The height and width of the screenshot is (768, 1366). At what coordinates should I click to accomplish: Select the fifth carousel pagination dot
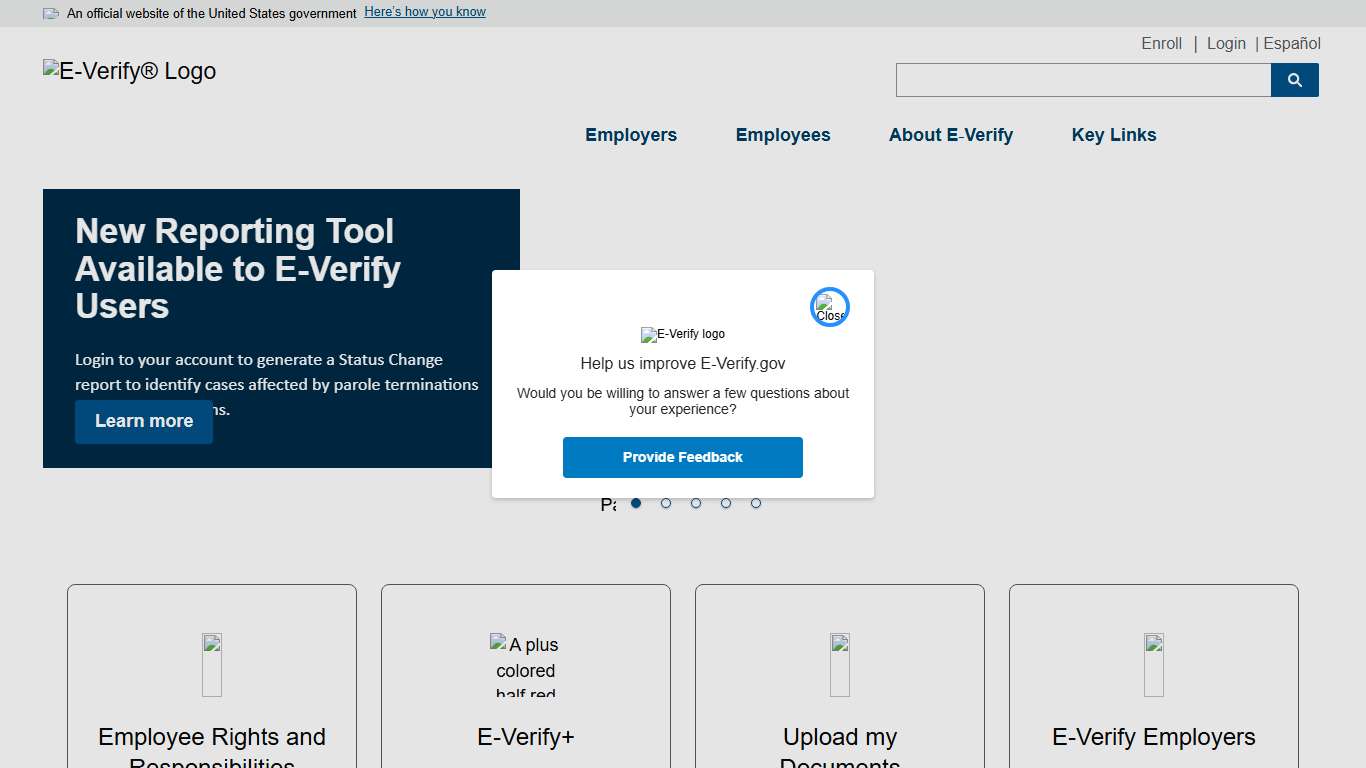(756, 503)
